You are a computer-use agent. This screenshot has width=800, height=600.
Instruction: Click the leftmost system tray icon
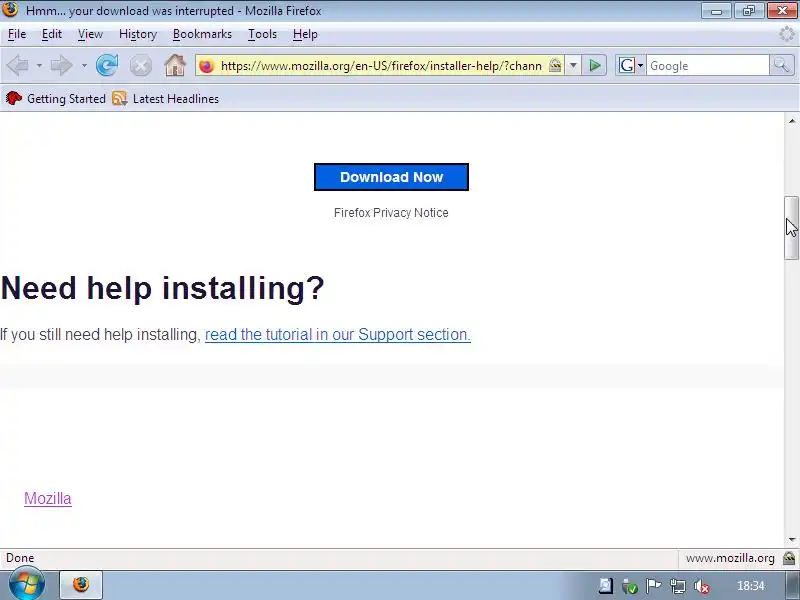click(x=606, y=586)
